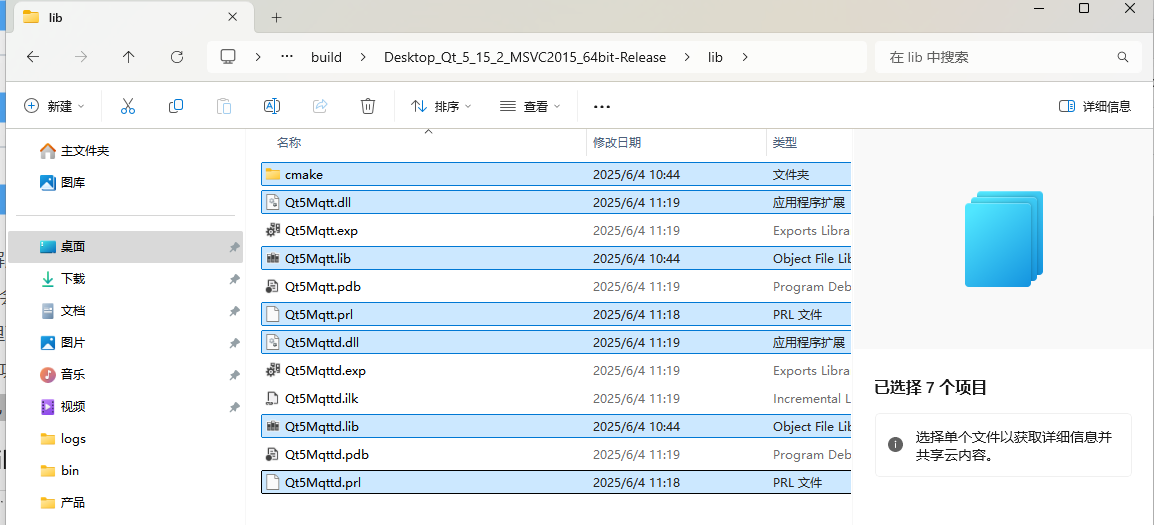Open the new tab plus button
Viewport: 1154px width, 525px height.
point(277,17)
